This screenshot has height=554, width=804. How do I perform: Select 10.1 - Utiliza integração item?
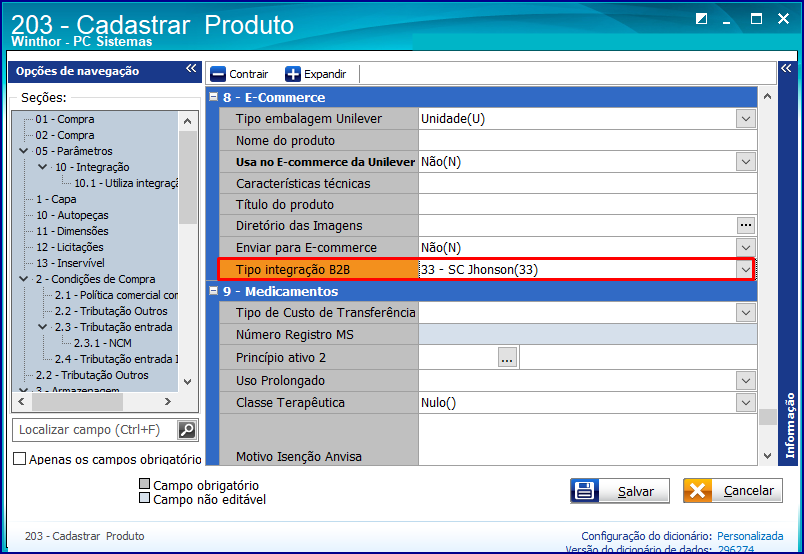(126, 183)
